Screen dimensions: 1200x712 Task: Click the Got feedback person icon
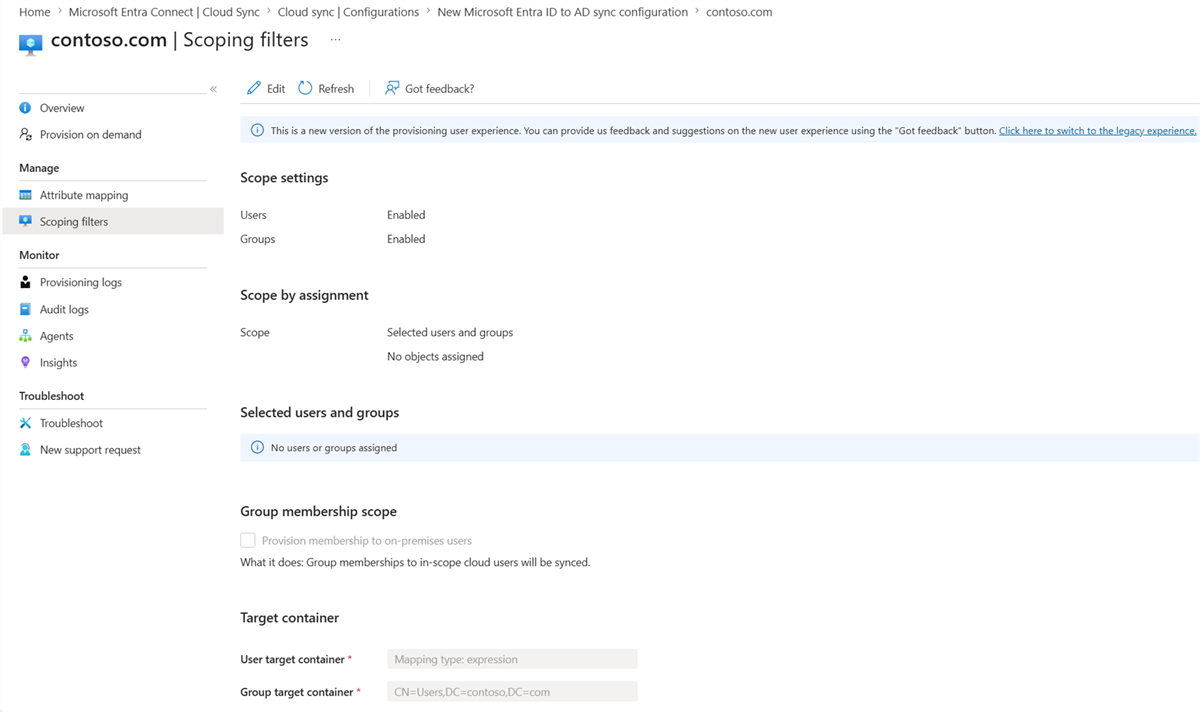392,88
